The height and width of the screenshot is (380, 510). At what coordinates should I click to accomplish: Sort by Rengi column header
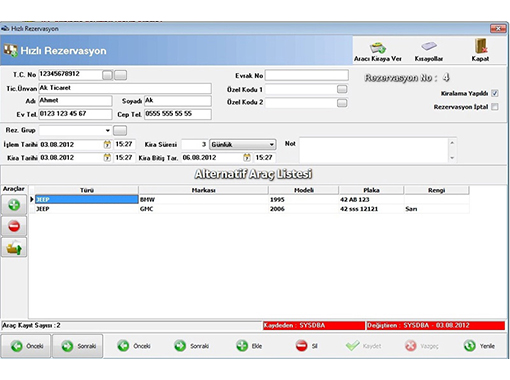[437, 190]
